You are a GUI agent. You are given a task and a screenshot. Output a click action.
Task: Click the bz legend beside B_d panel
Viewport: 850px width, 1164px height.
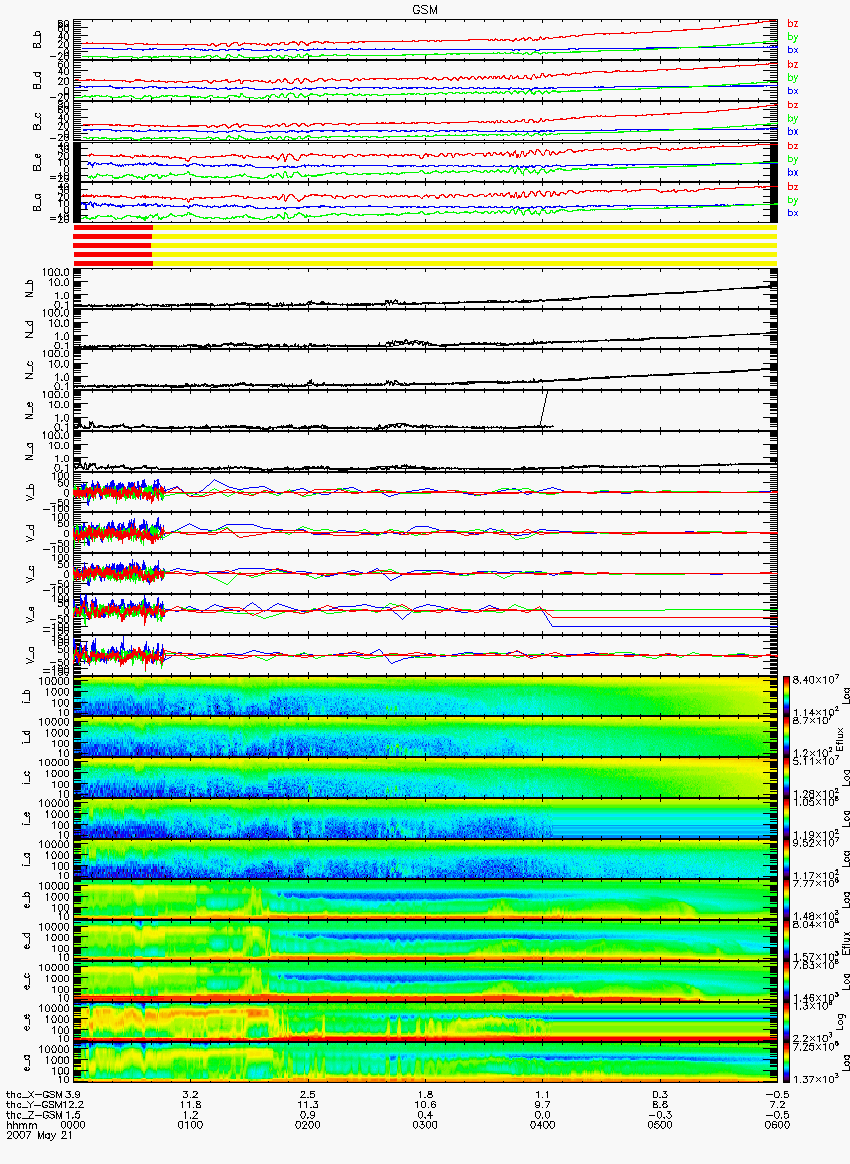pyautogui.click(x=793, y=65)
